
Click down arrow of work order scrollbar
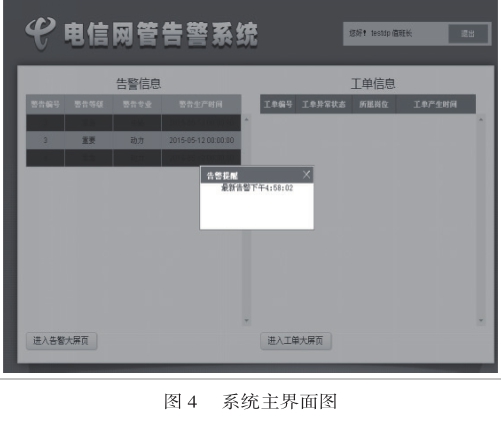(481, 320)
